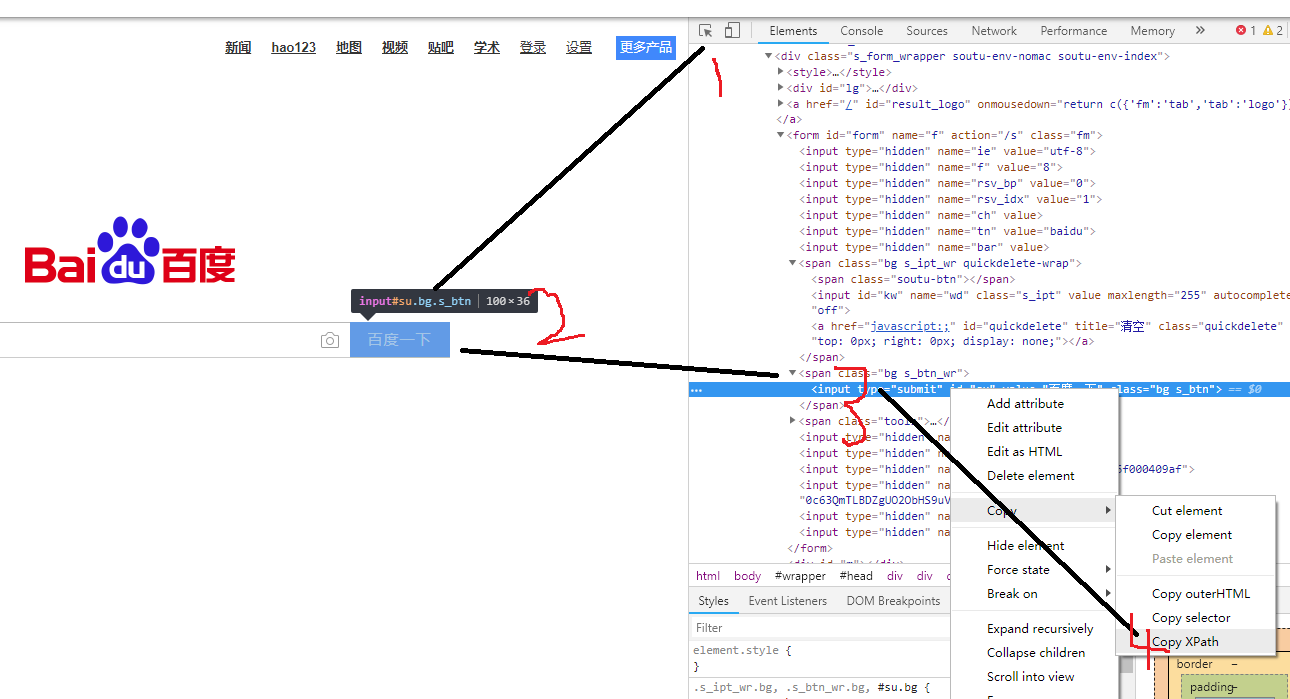Select the Styles sub-tab

point(714,601)
